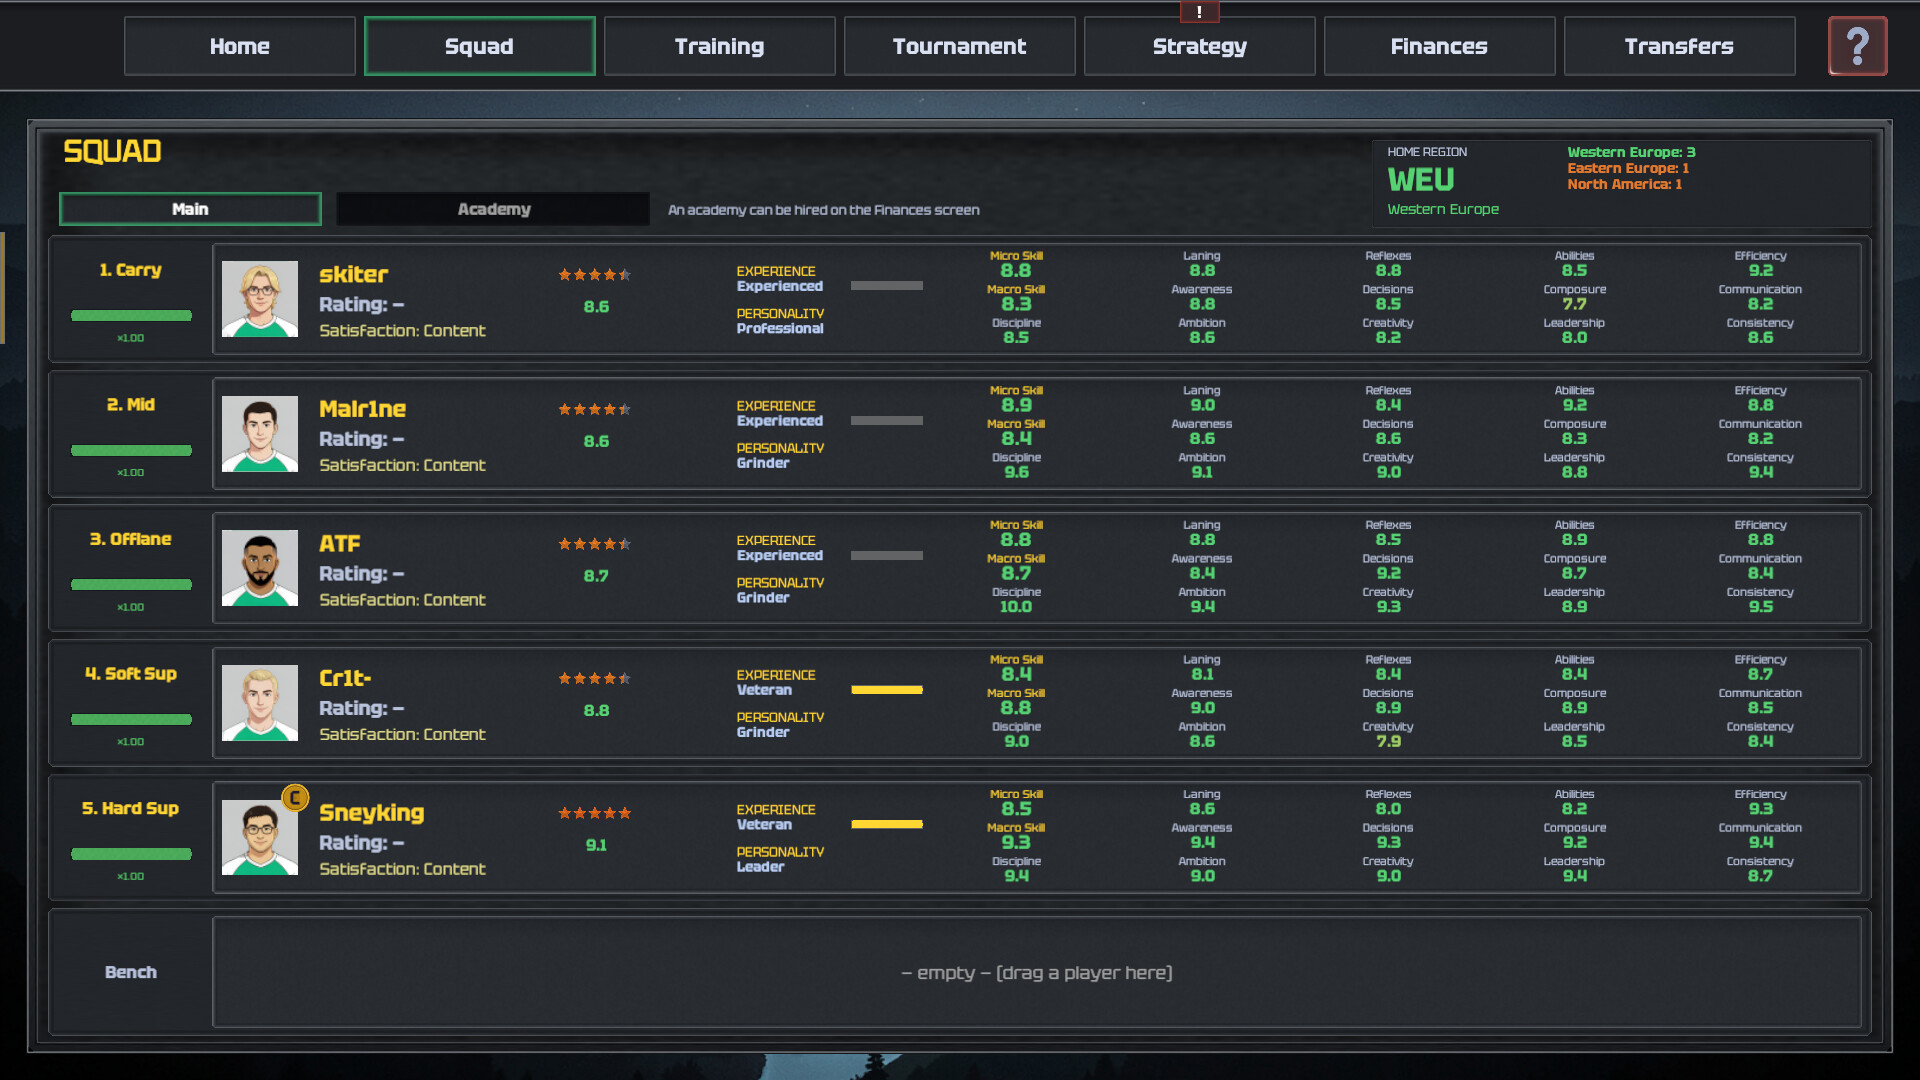Click the Hard Sup role green bar
Screen dimensions: 1920x1080
pos(131,854)
